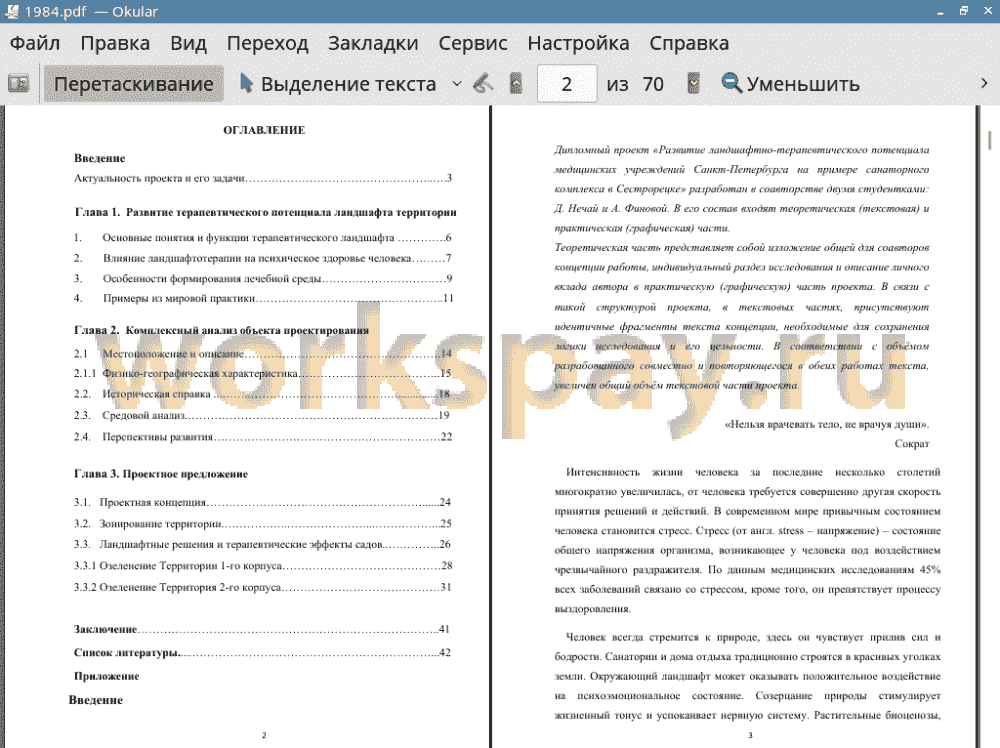Click "Особенности формирования лечебной среды" line
Screen dimensions: 1000x748
[x=263, y=278]
